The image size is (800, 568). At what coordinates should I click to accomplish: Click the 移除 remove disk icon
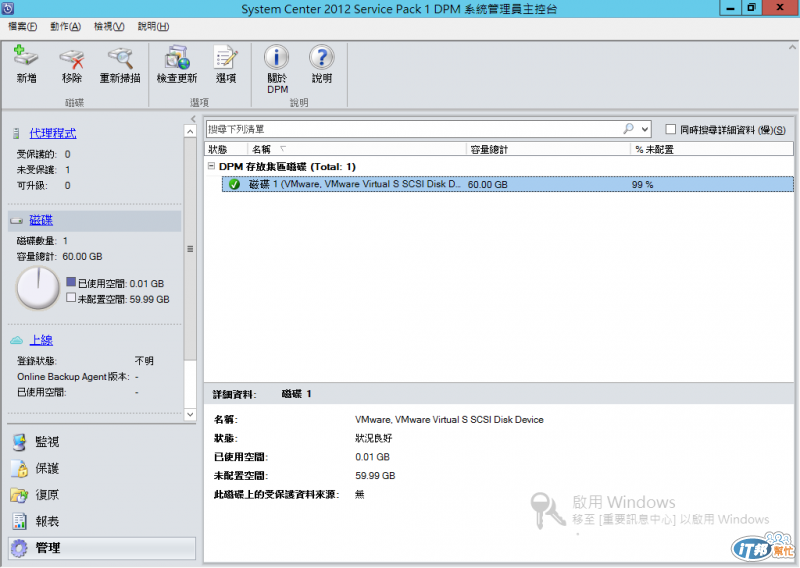[x=71, y=58]
